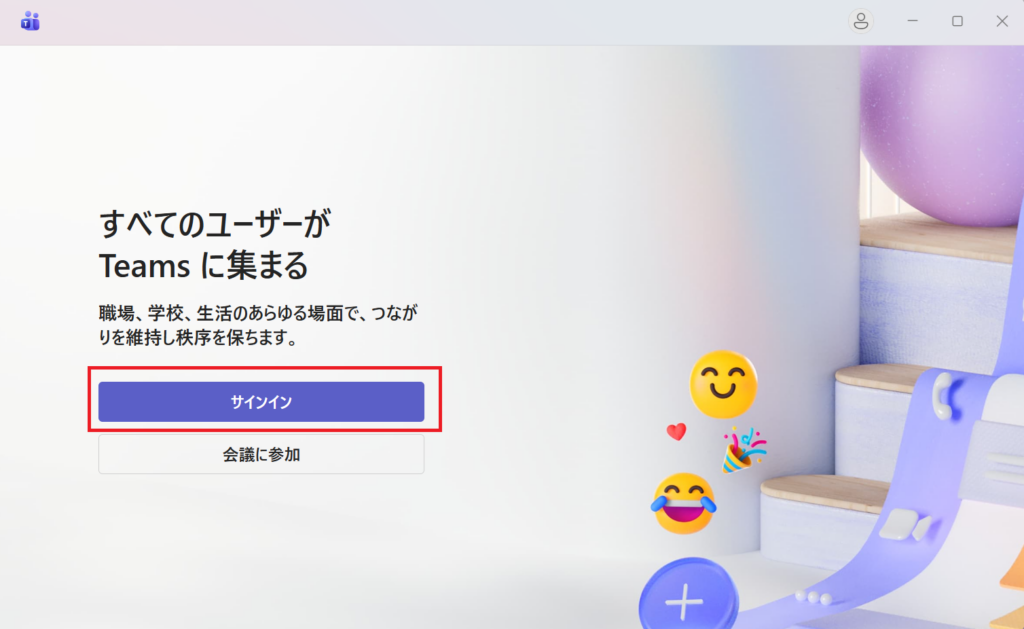
Task: Click the three white dots on ribbon
Action: 813,597
